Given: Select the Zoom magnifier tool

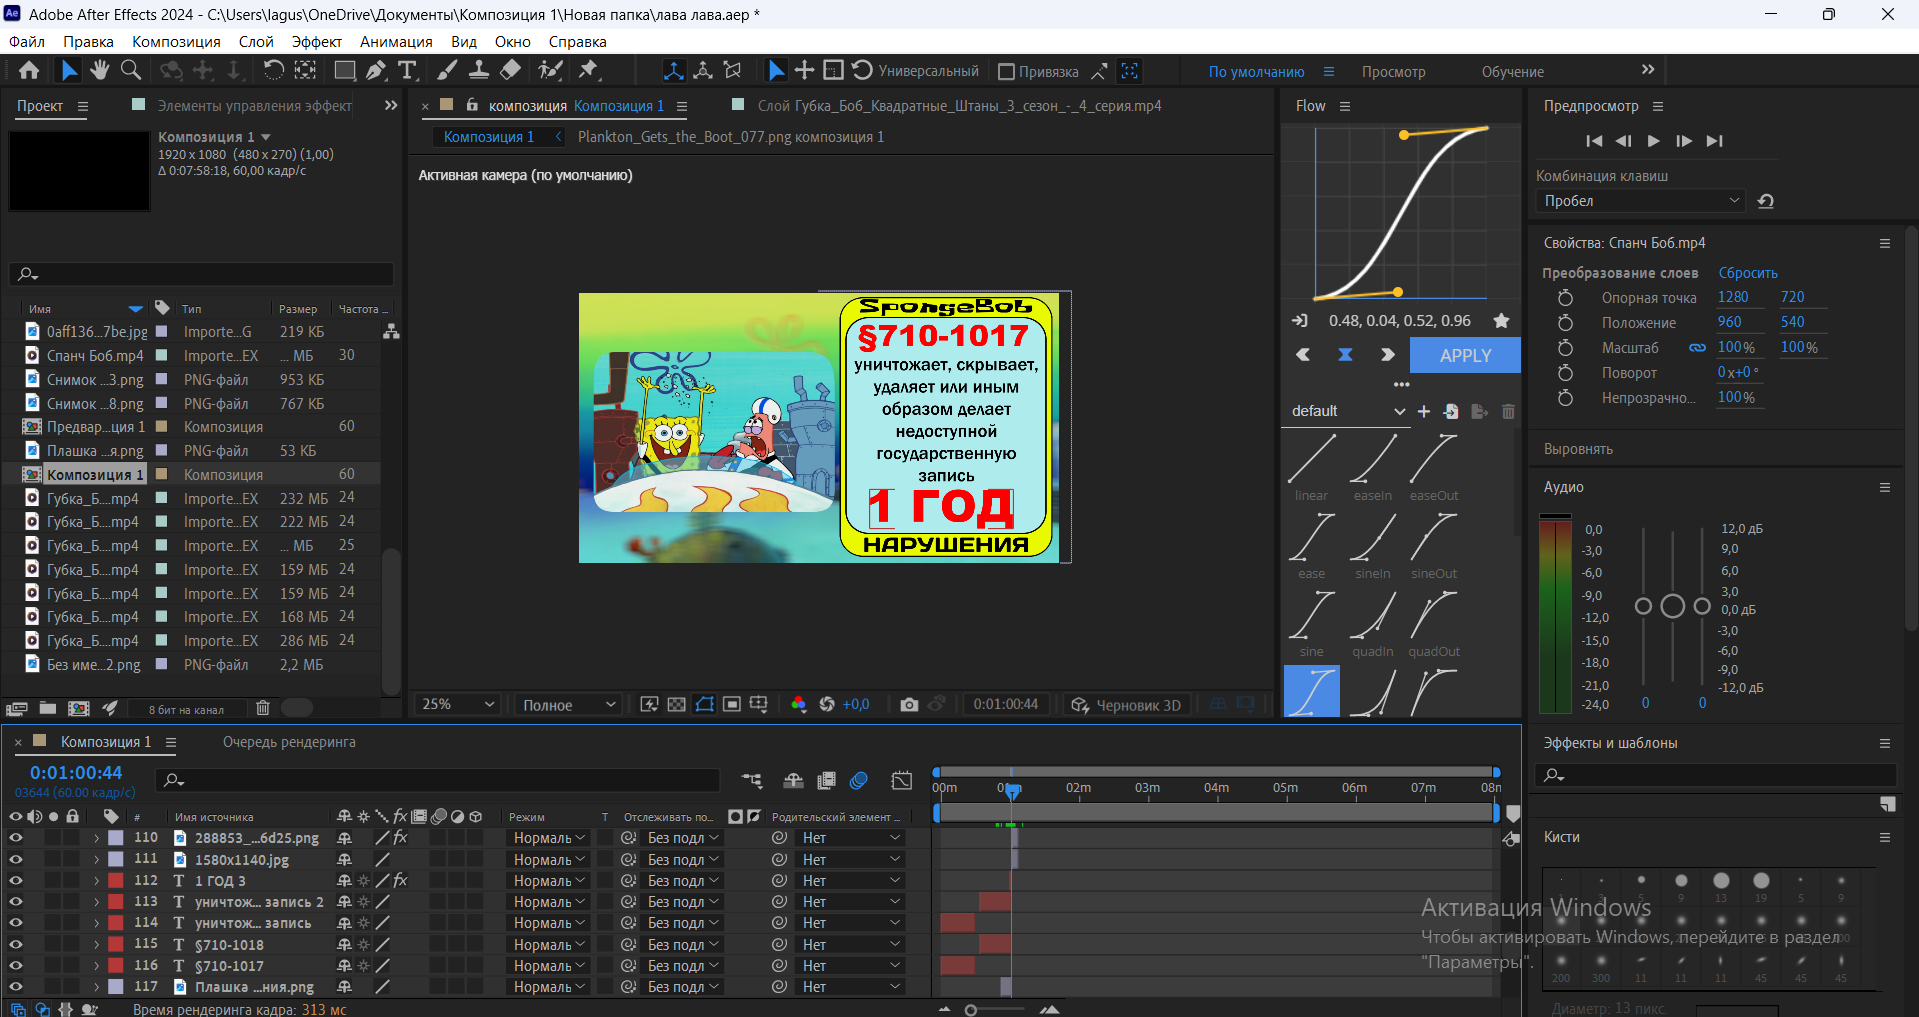Looking at the screenshot, I should [x=131, y=70].
